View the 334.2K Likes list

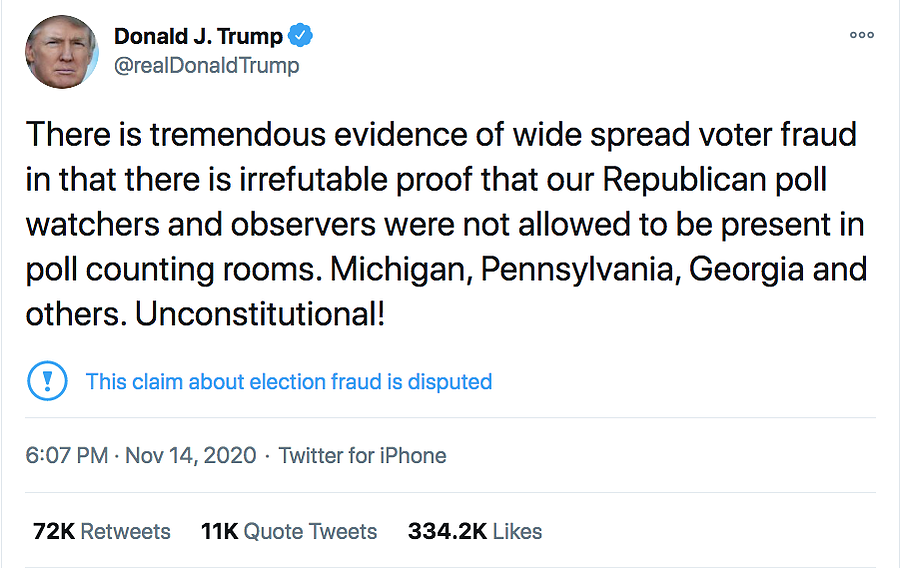point(475,531)
